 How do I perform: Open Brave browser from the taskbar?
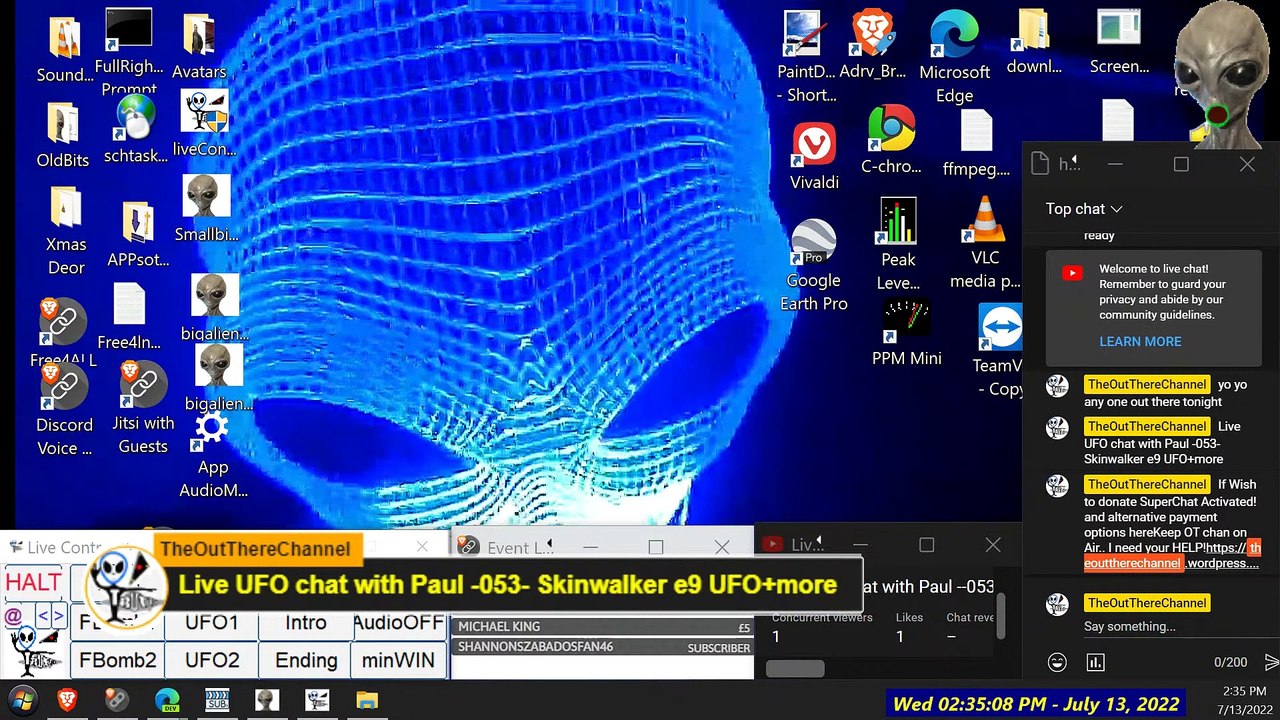click(x=67, y=700)
